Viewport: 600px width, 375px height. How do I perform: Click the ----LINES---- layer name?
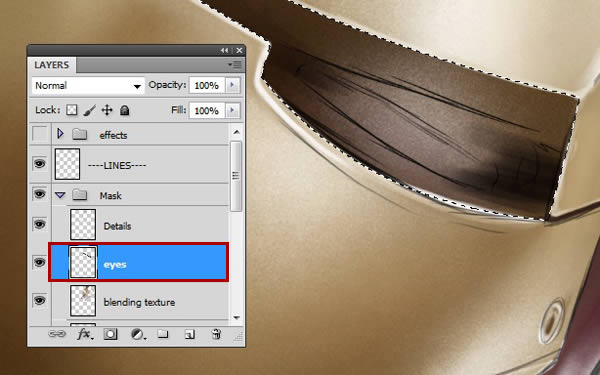pyautogui.click(x=117, y=165)
